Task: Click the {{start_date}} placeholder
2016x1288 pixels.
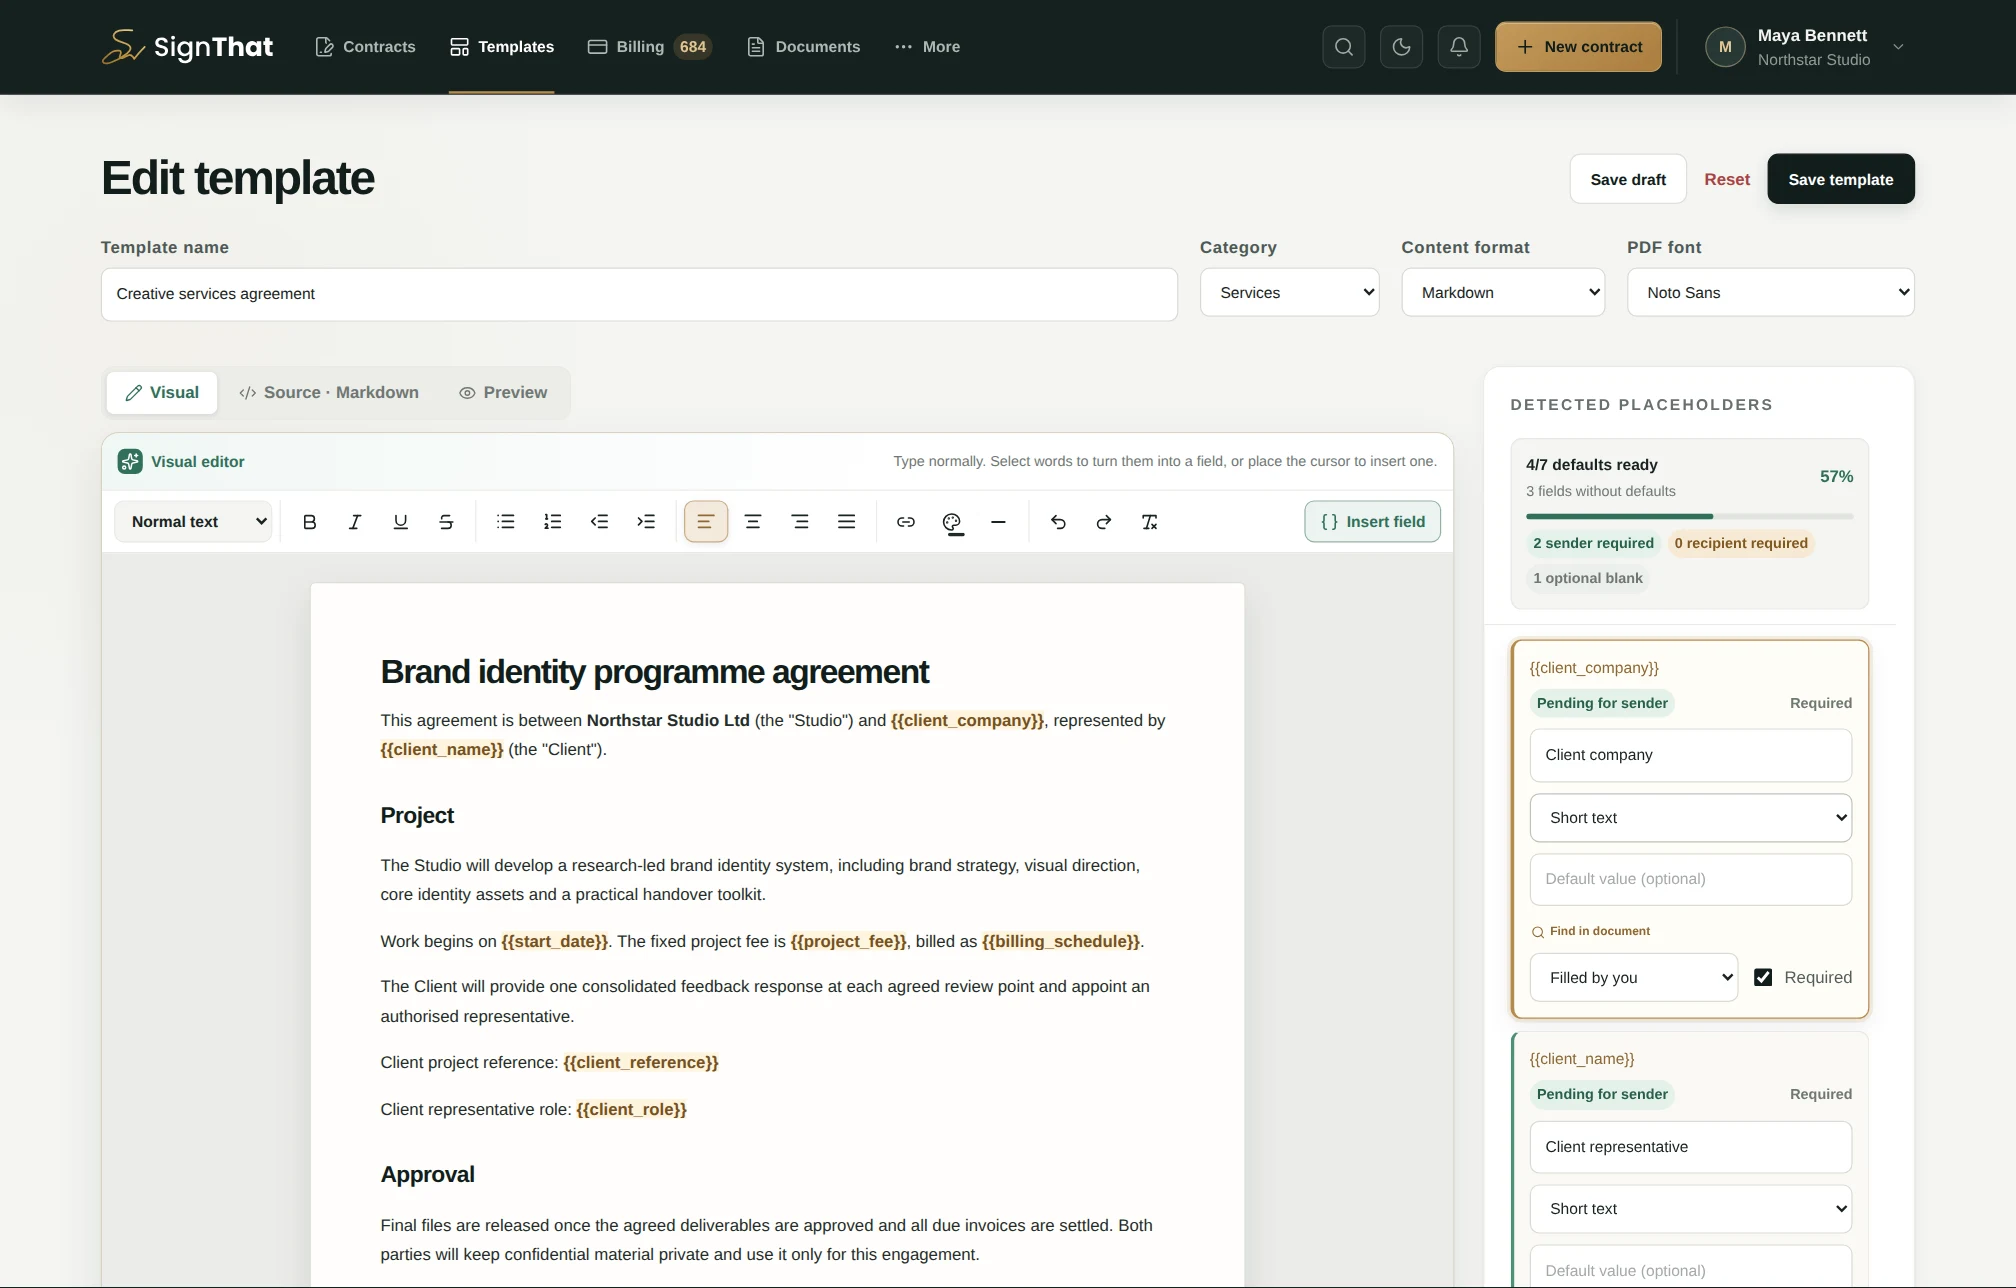Action: click(x=555, y=941)
